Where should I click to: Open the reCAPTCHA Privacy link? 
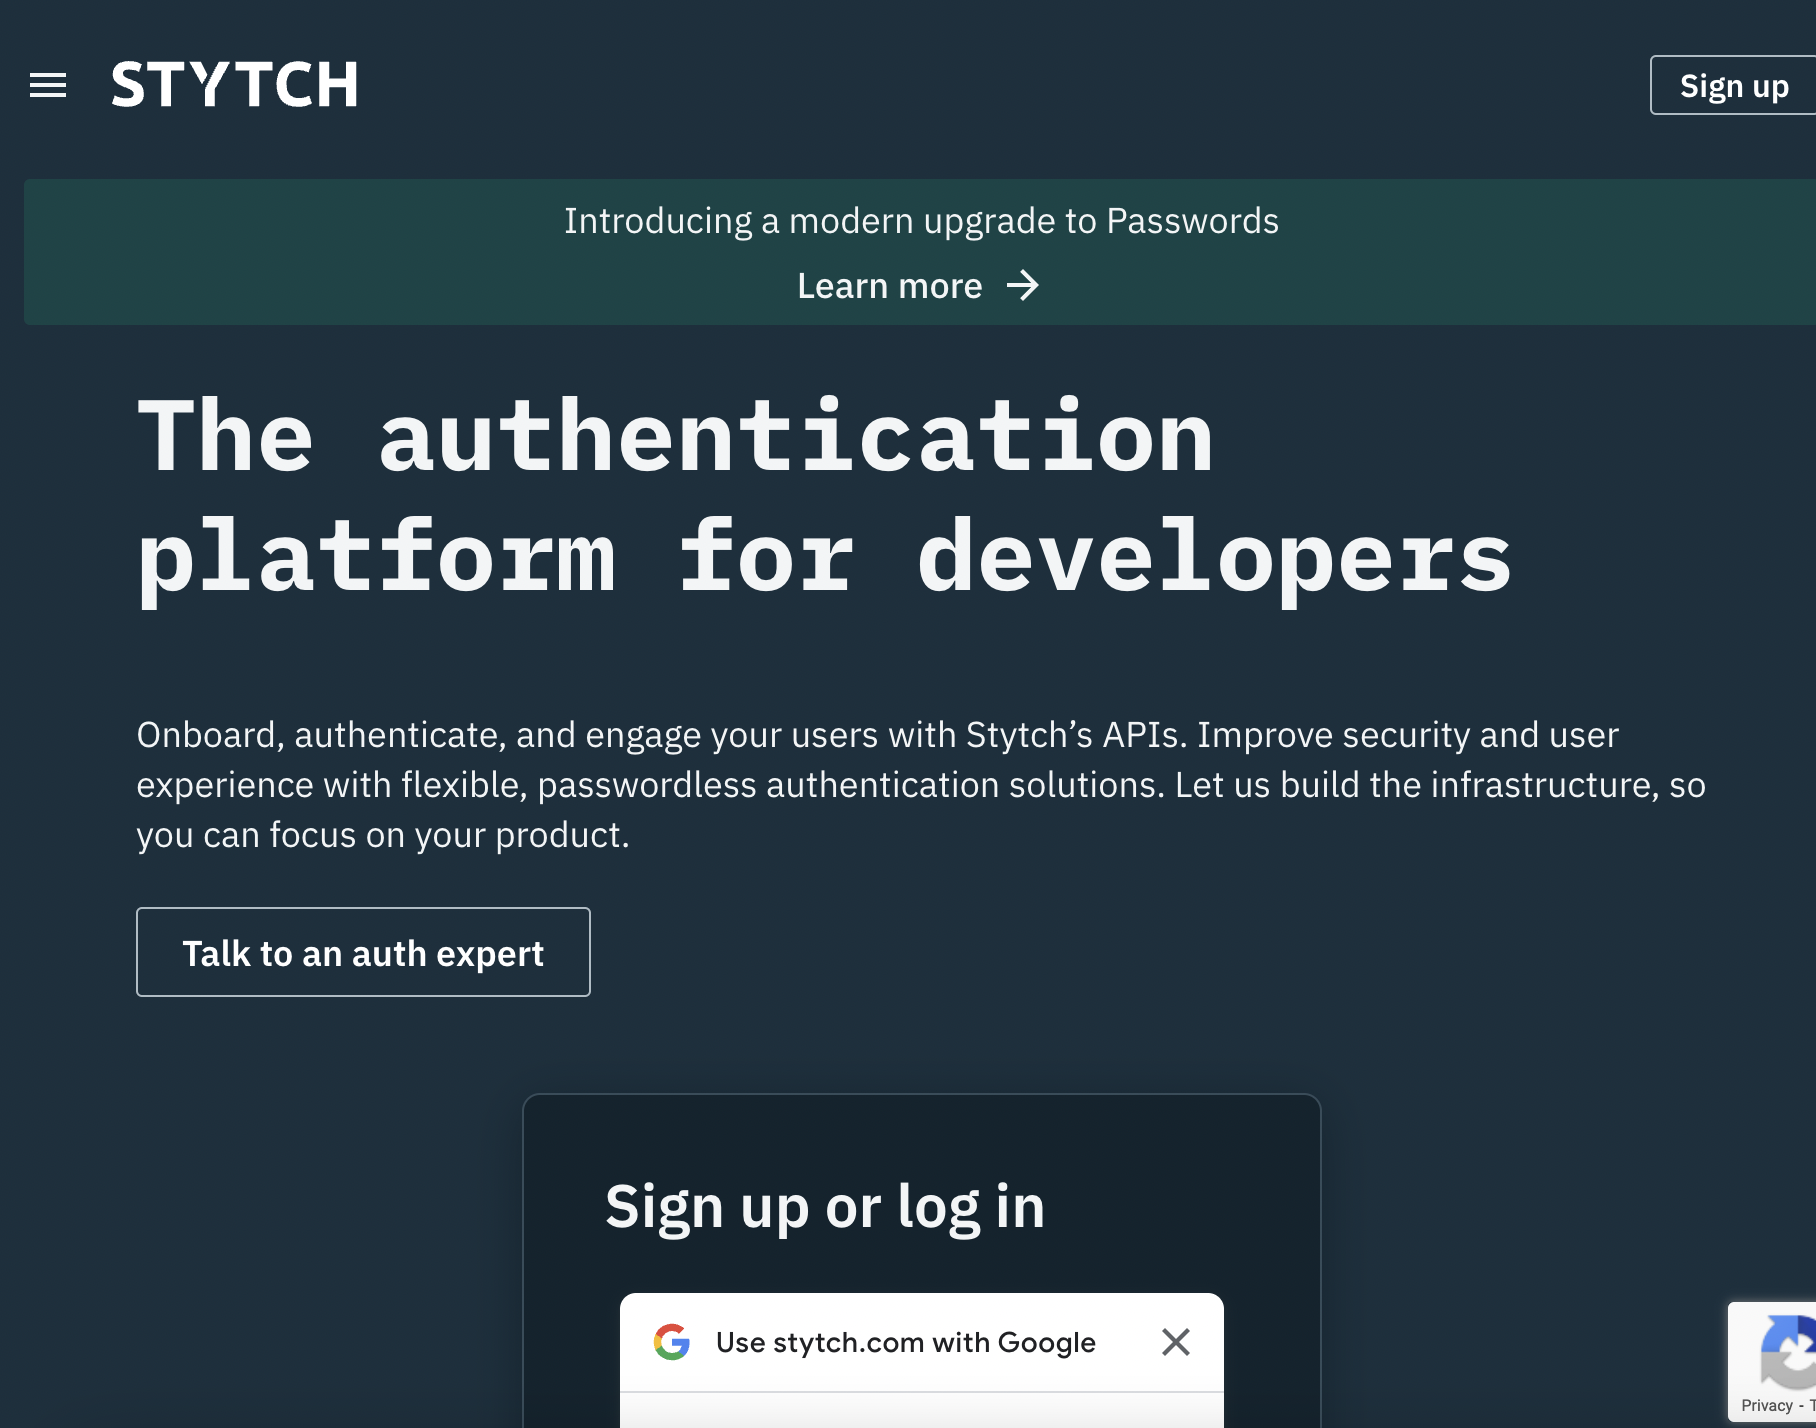click(1767, 1405)
